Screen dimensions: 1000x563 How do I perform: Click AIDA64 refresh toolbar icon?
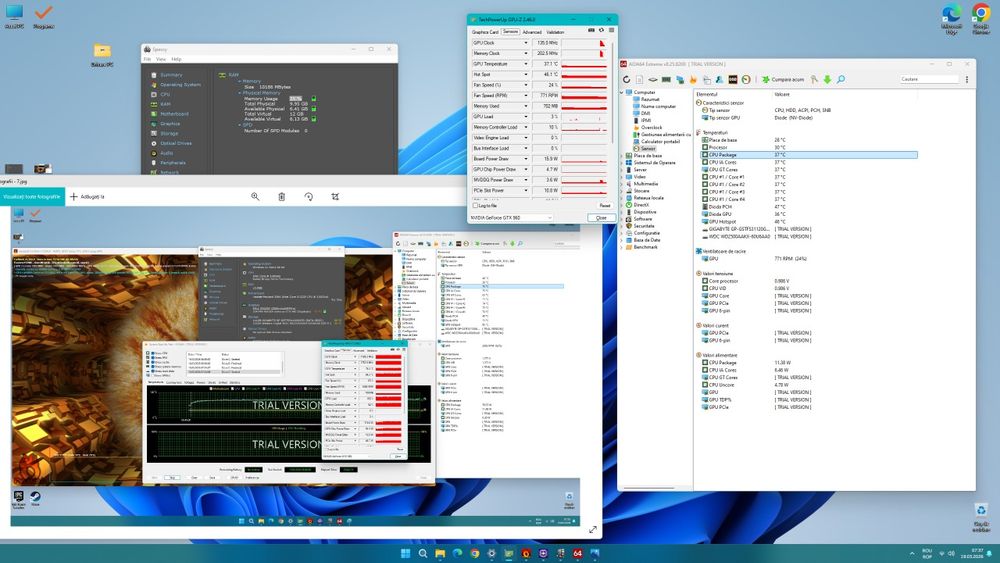click(x=626, y=80)
